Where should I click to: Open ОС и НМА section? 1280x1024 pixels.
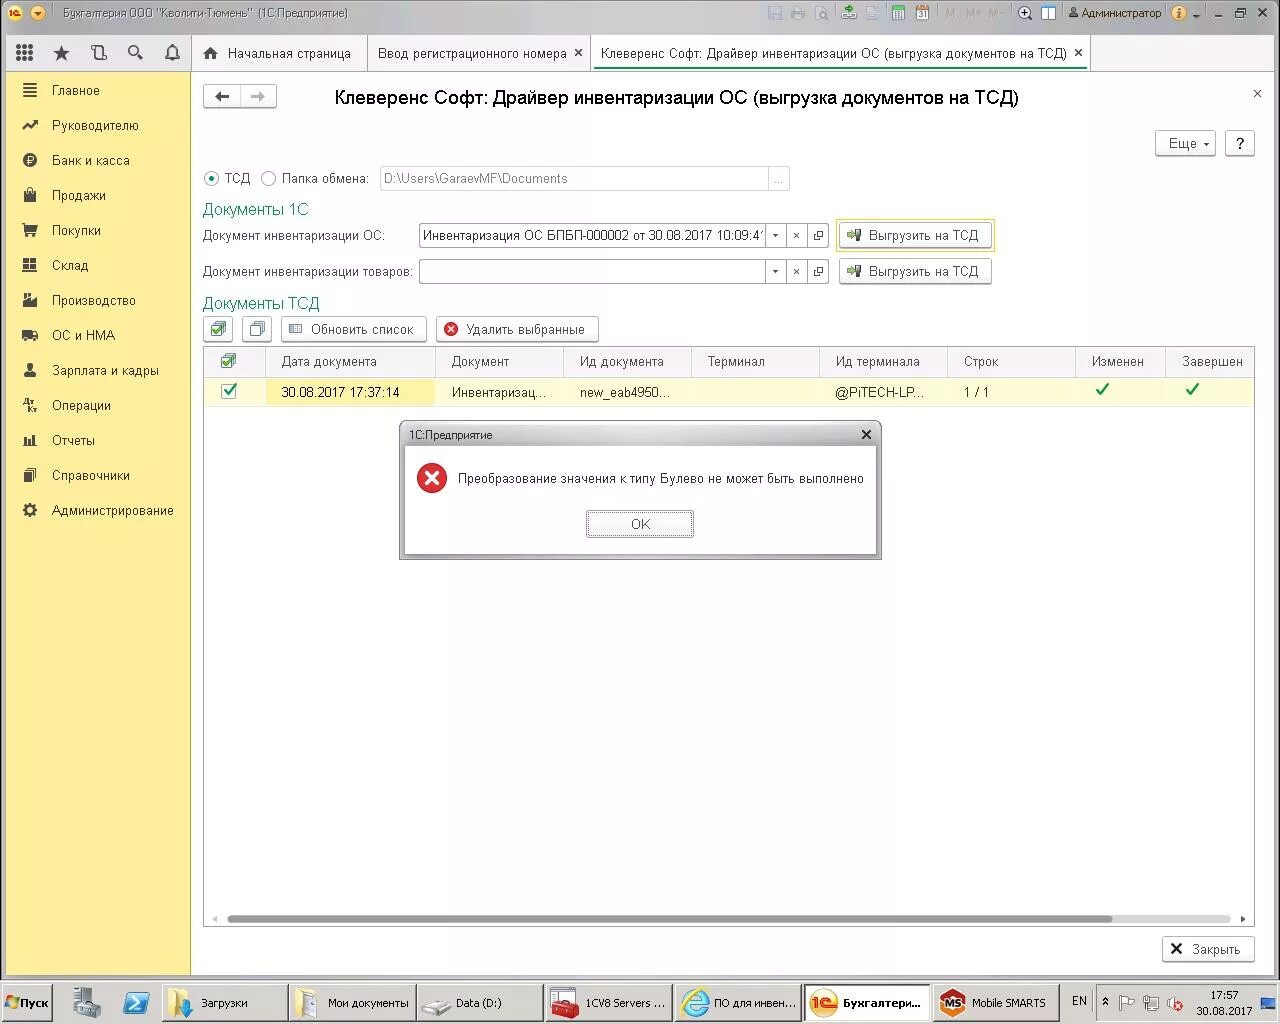(x=83, y=335)
